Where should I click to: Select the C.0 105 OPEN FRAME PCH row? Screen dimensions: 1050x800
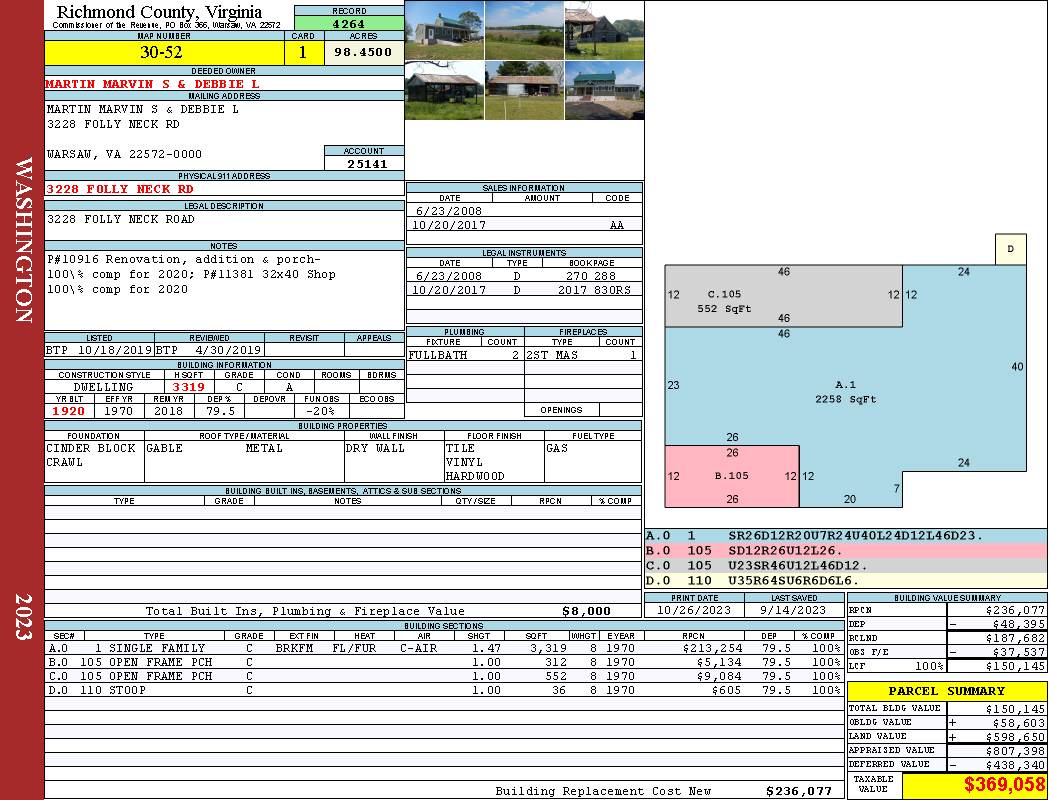(x=443, y=676)
